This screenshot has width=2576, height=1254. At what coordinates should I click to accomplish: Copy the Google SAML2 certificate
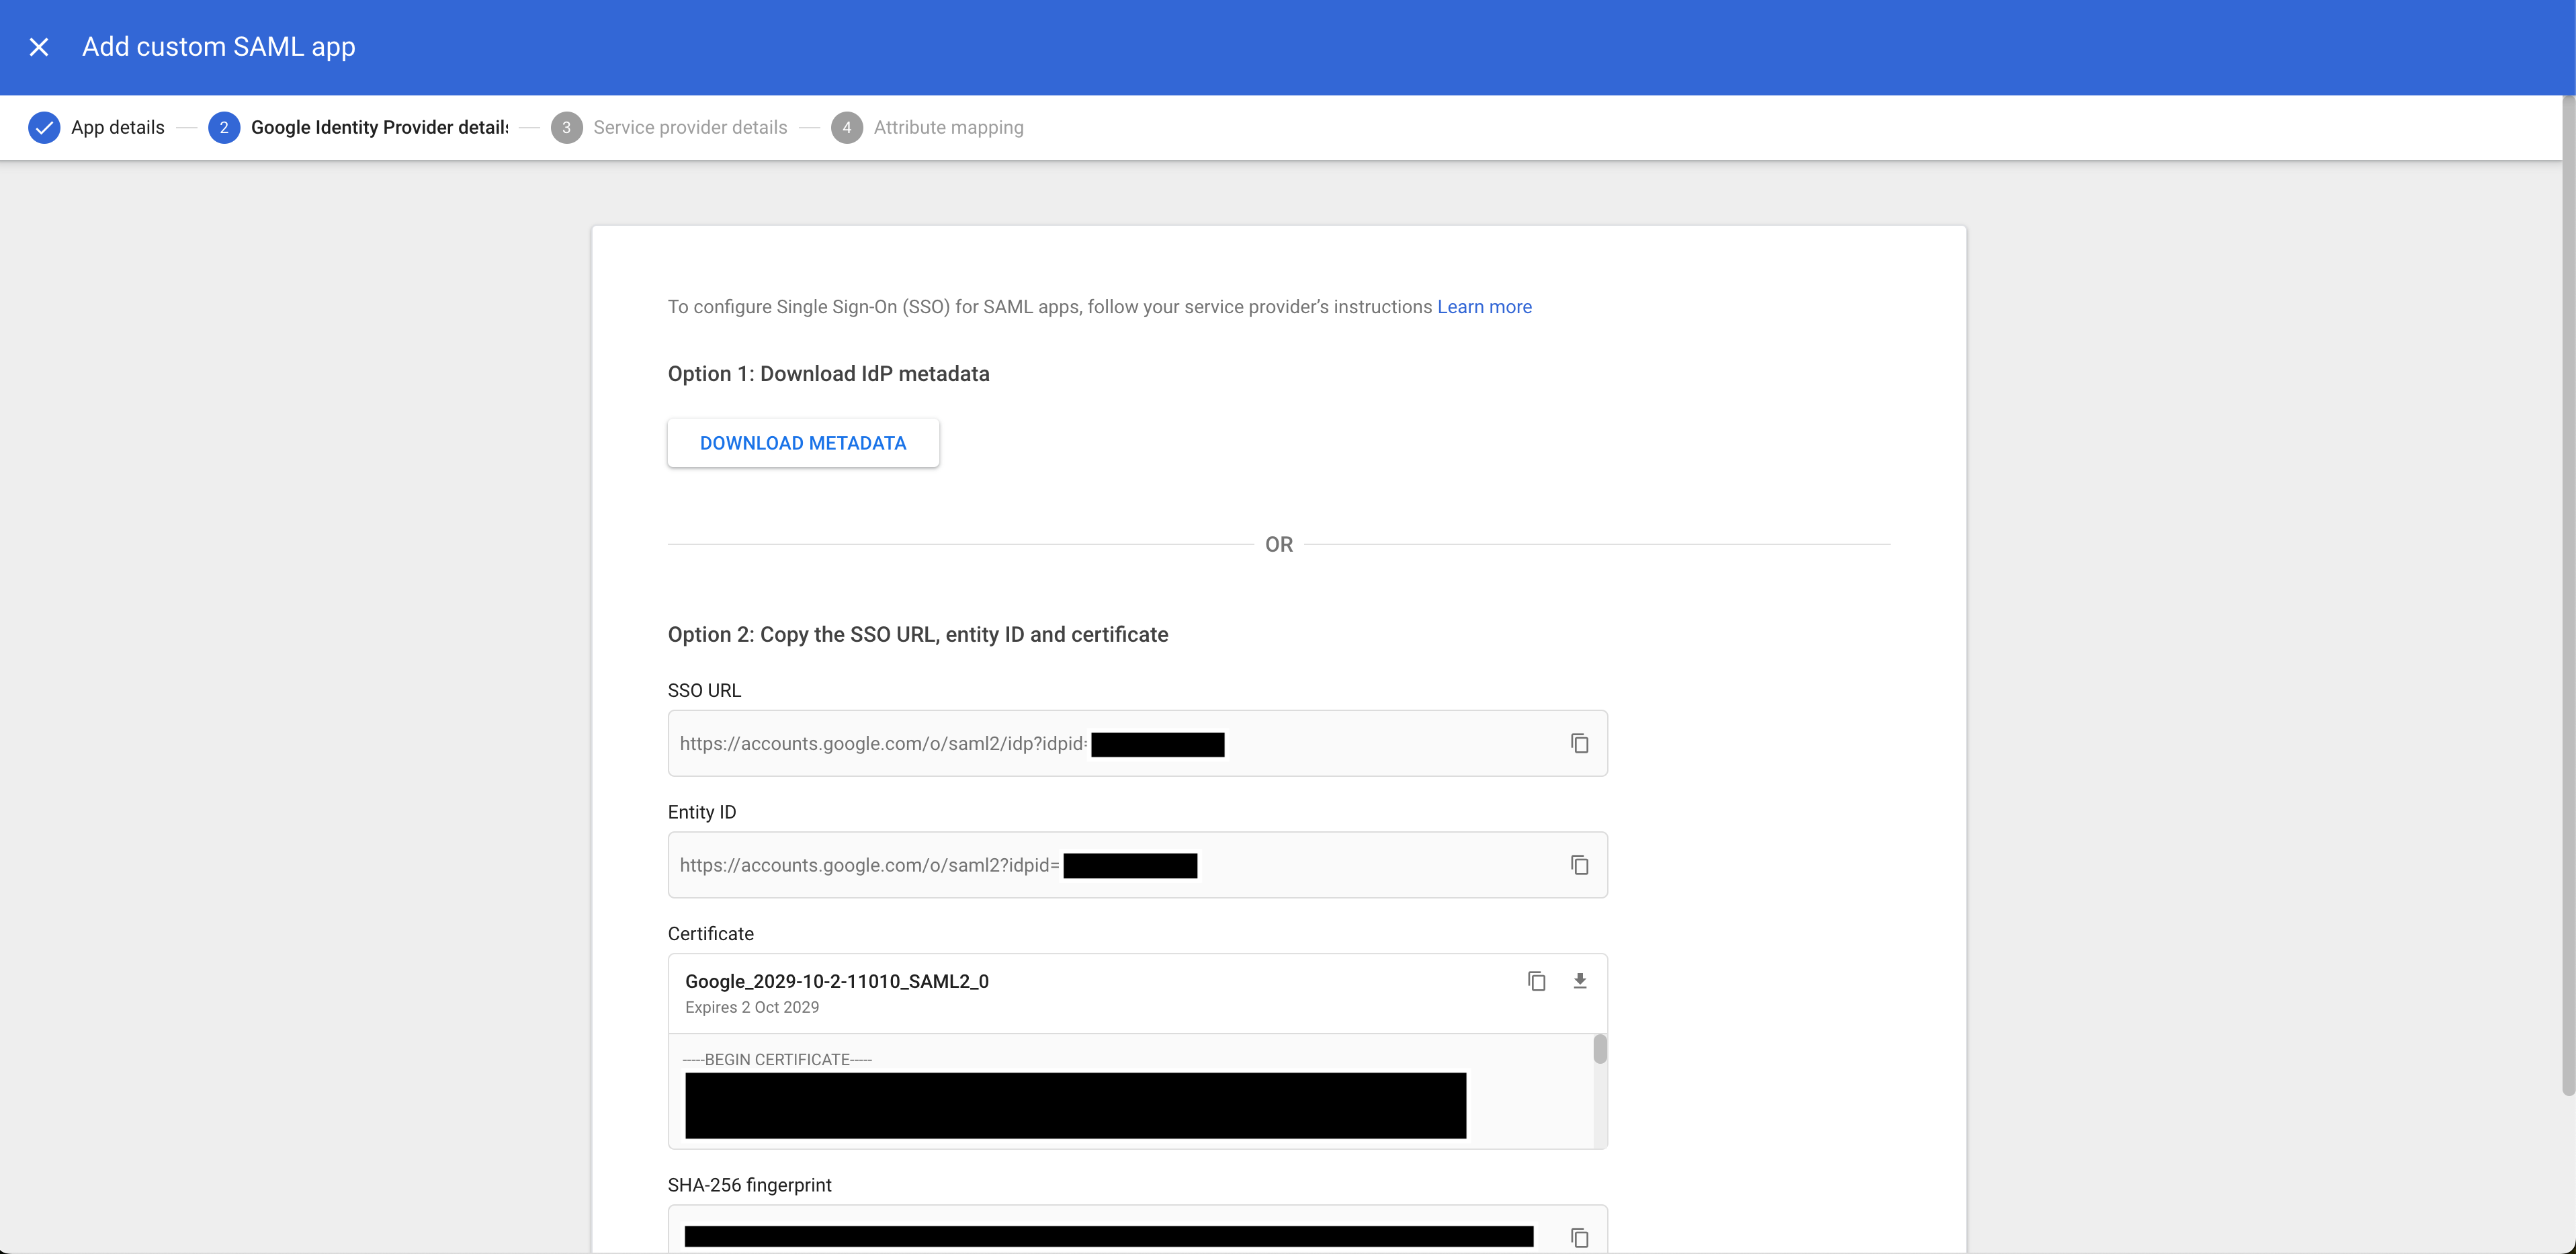pos(1536,981)
